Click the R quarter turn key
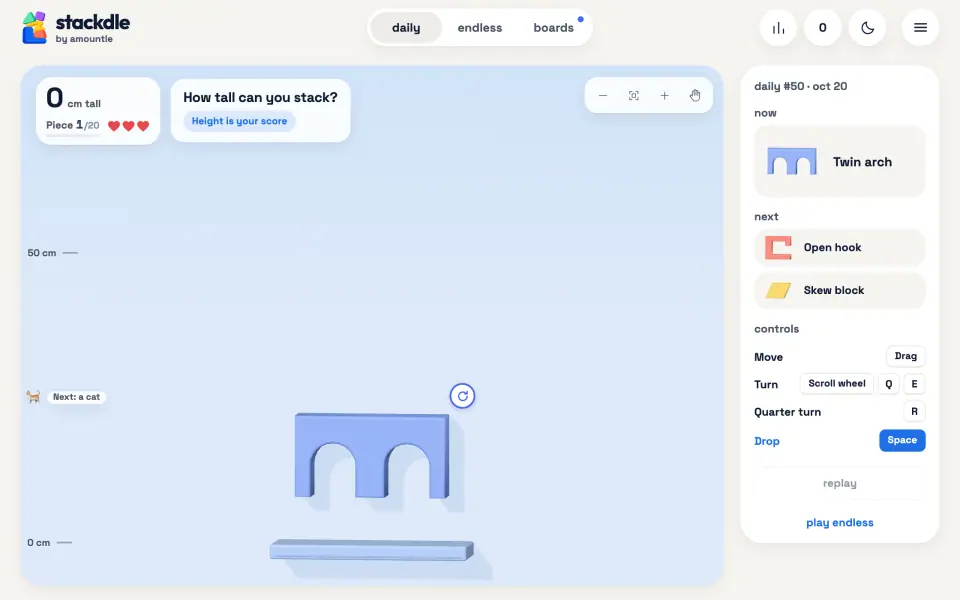The height and width of the screenshot is (600, 960). (914, 411)
